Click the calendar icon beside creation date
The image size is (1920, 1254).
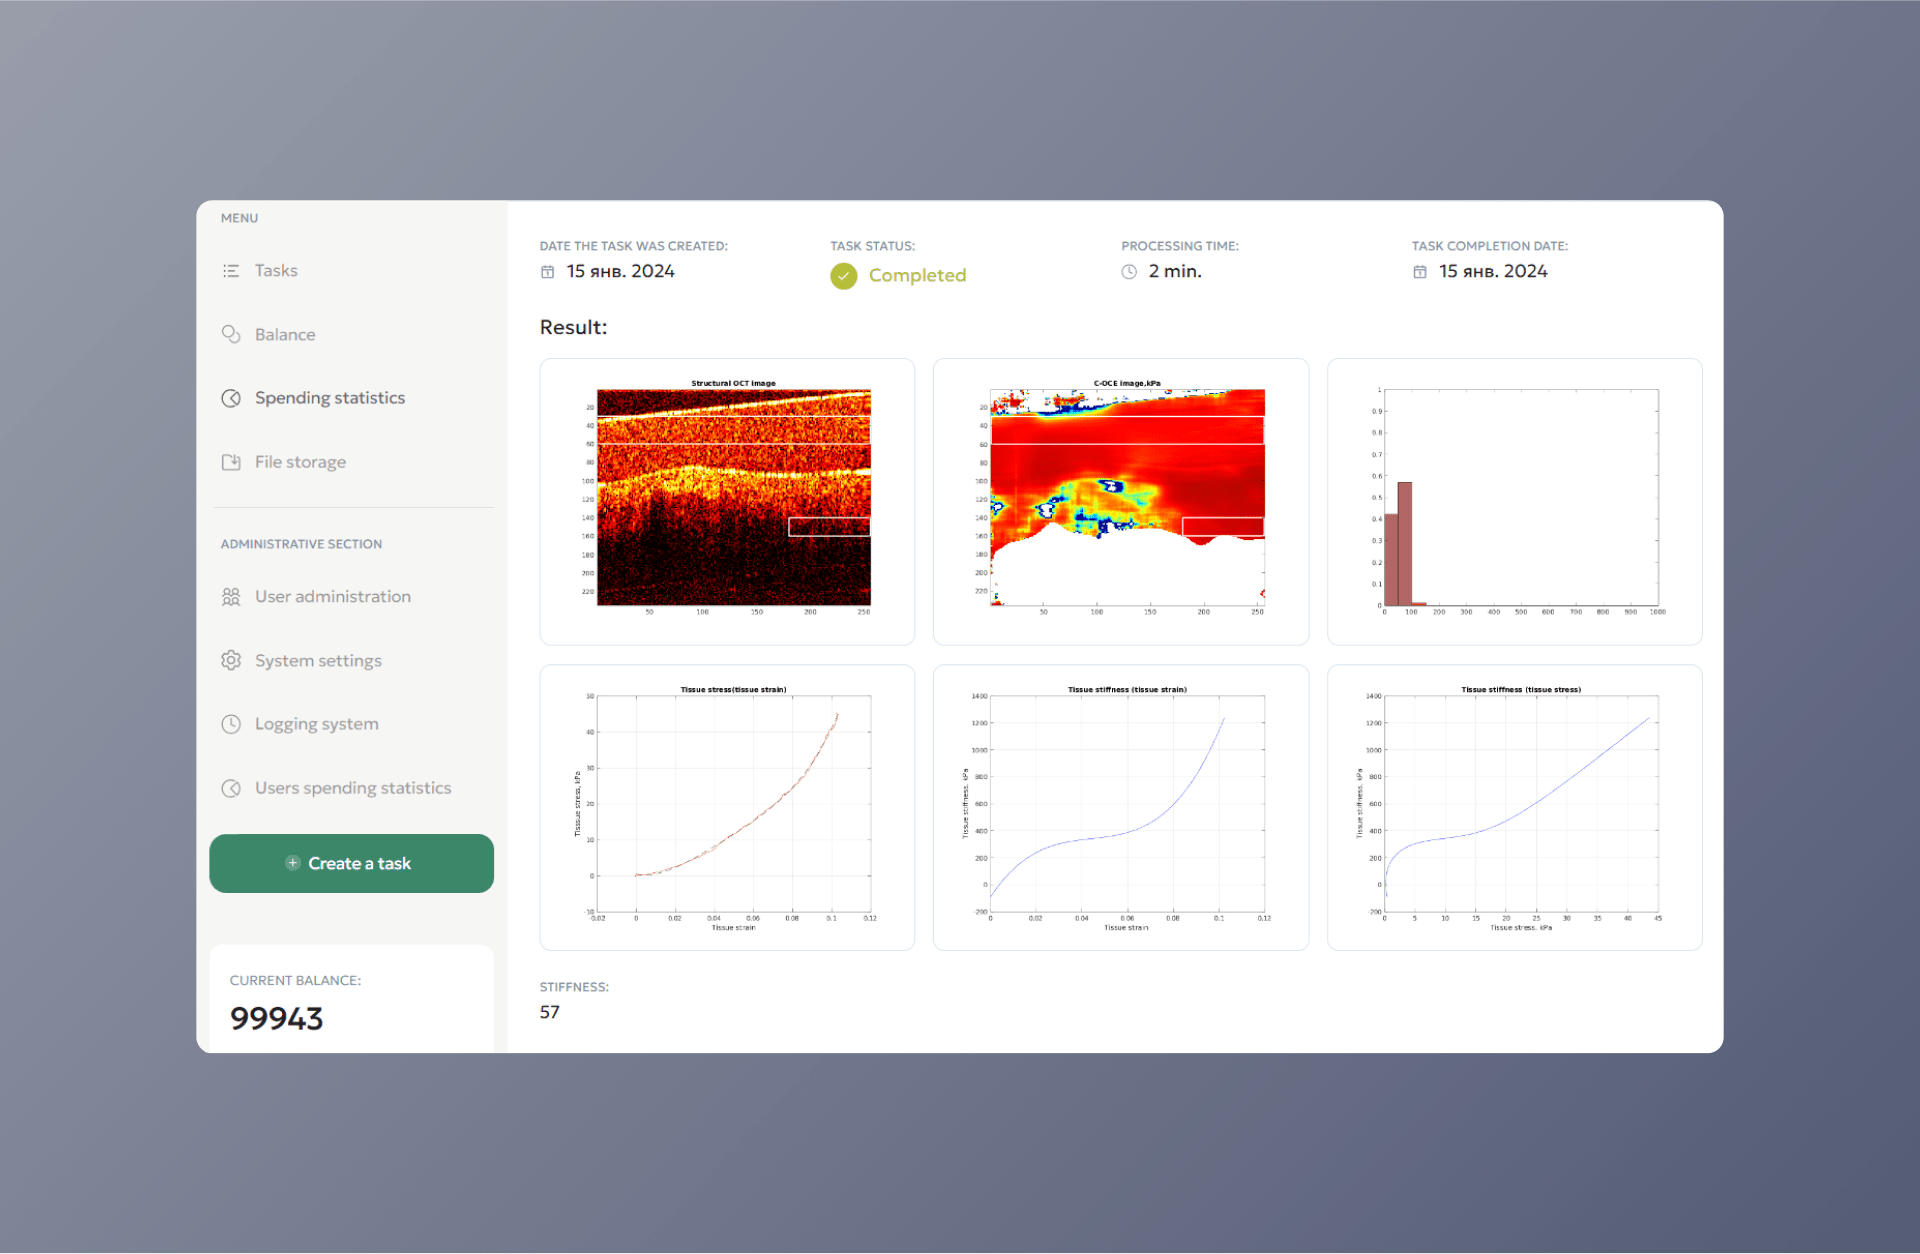pos(547,272)
